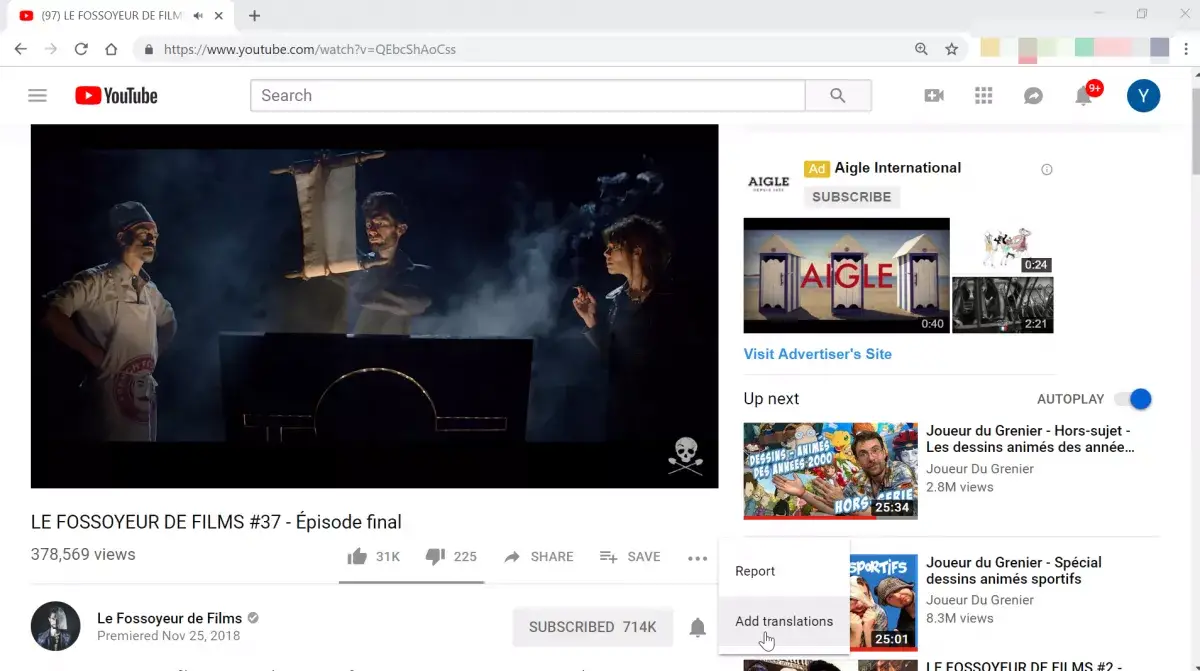Screen dimensions: 1200x671
Task: Click the like/dislike ratio bar
Action: (411, 581)
